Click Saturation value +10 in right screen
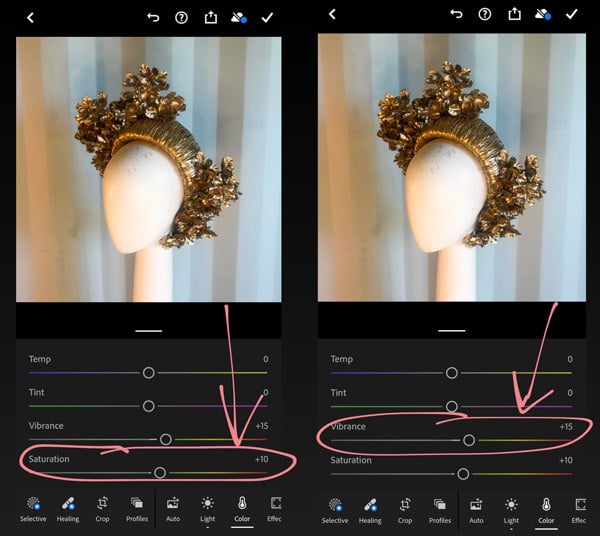The width and height of the screenshot is (600, 536). [566, 460]
